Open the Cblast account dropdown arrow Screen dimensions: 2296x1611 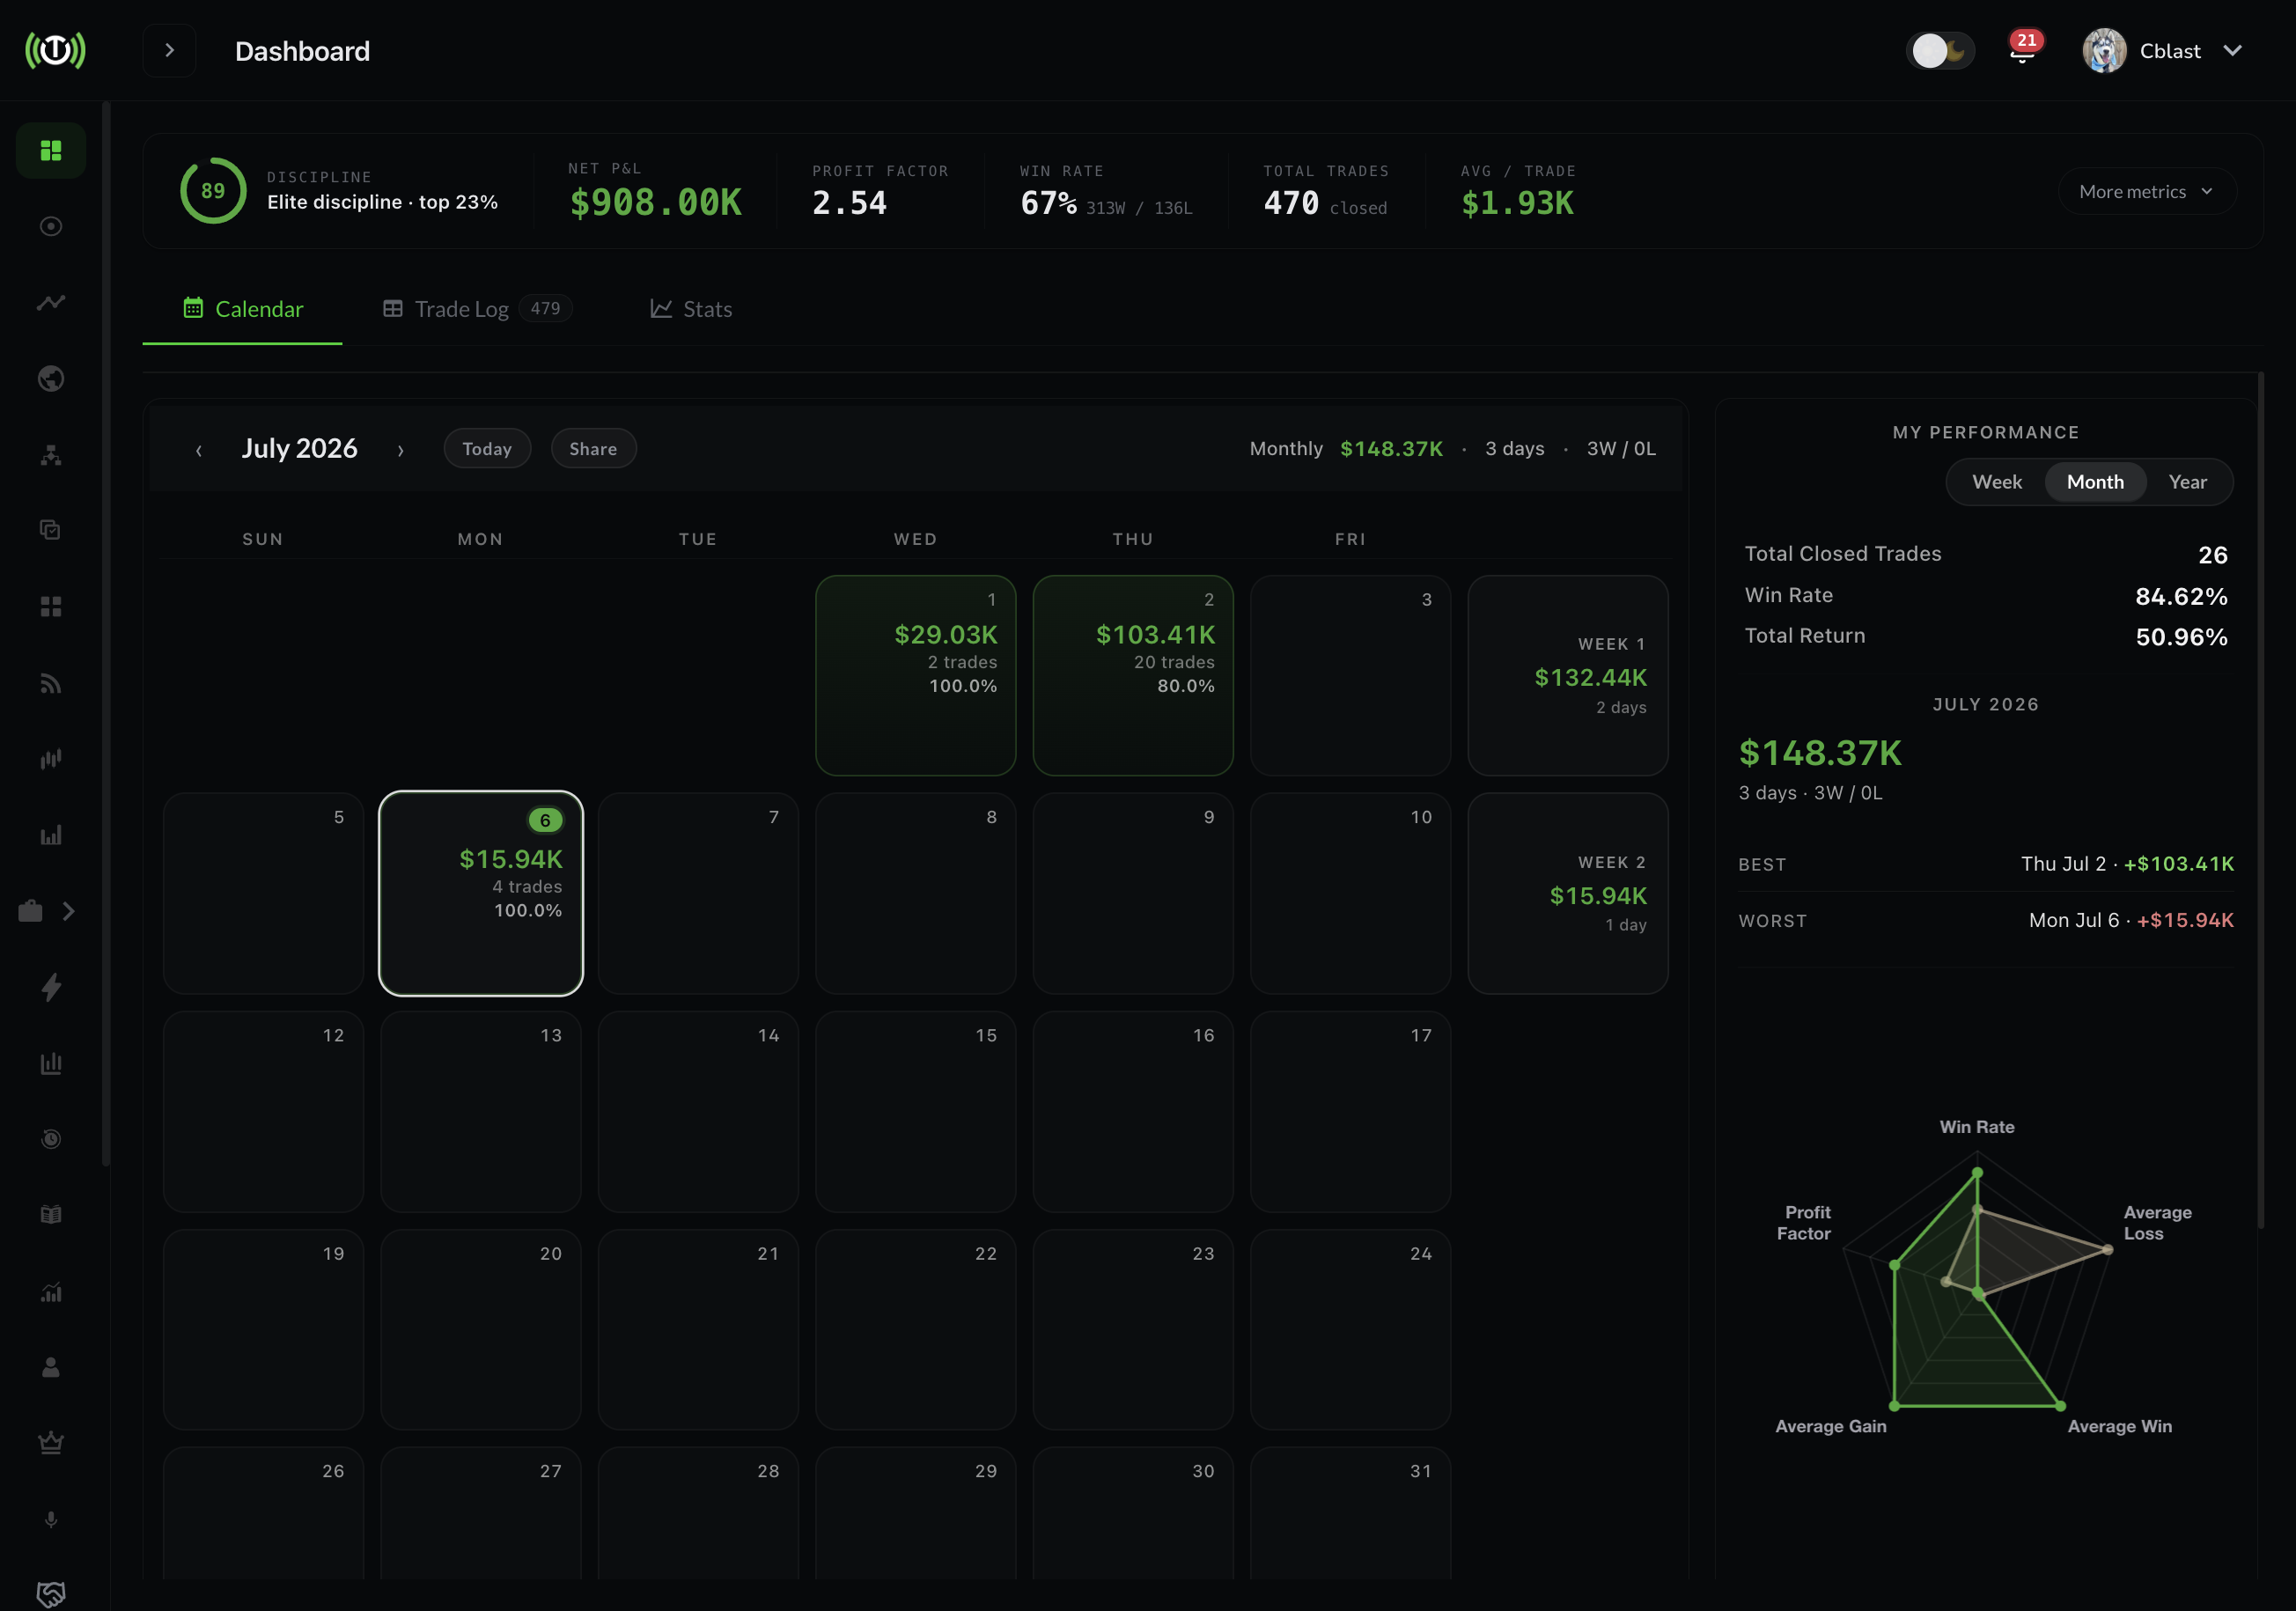coord(2233,51)
